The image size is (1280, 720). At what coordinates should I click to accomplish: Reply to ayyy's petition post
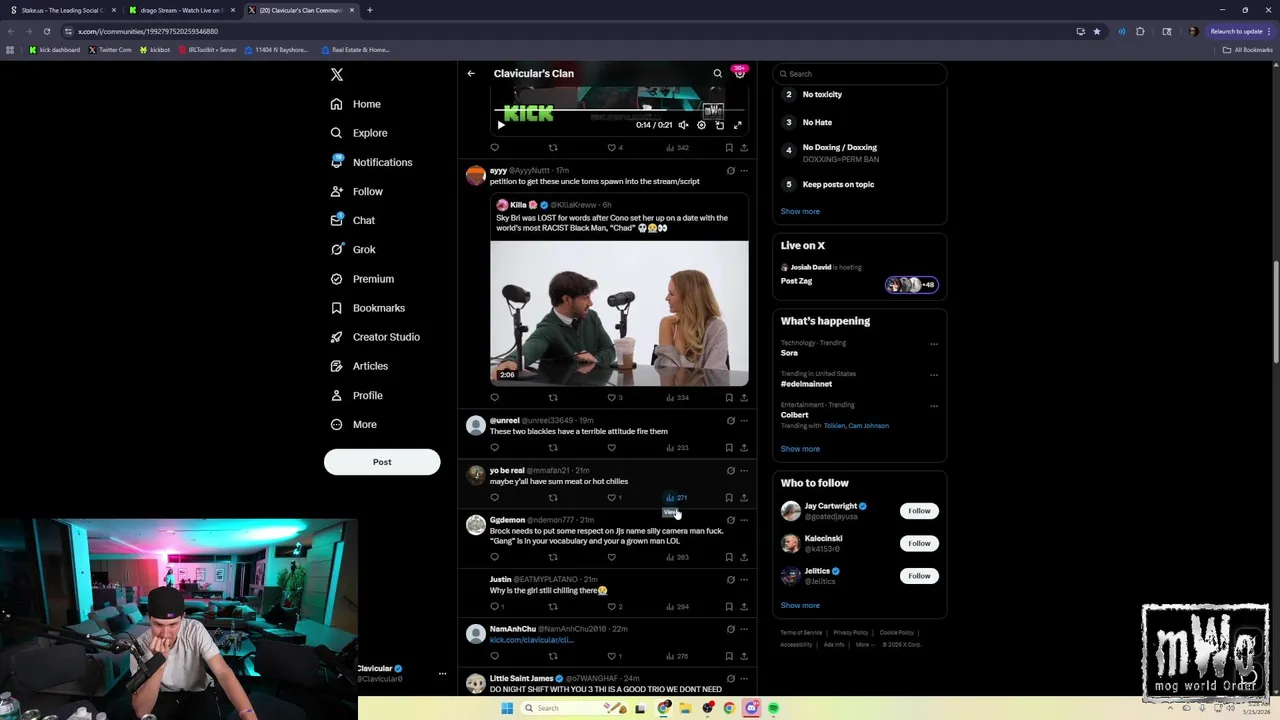(x=494, y=397)
